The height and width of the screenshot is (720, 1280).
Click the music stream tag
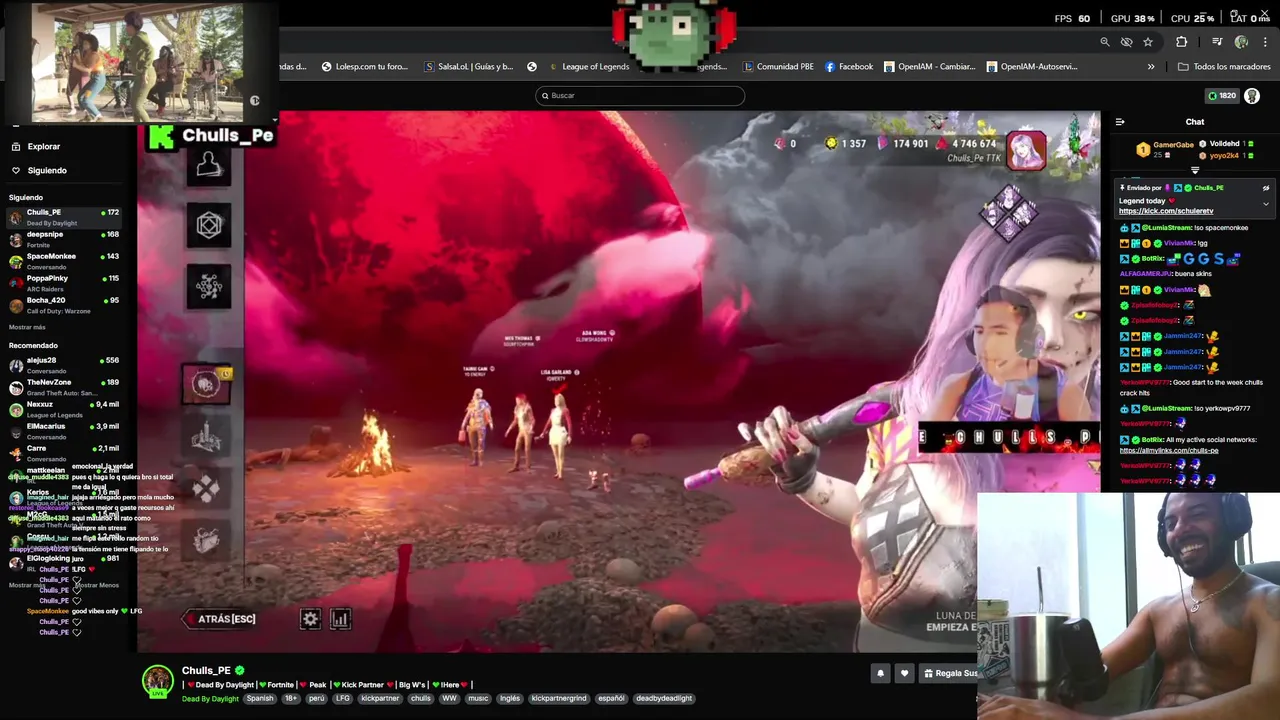[478, 699]
